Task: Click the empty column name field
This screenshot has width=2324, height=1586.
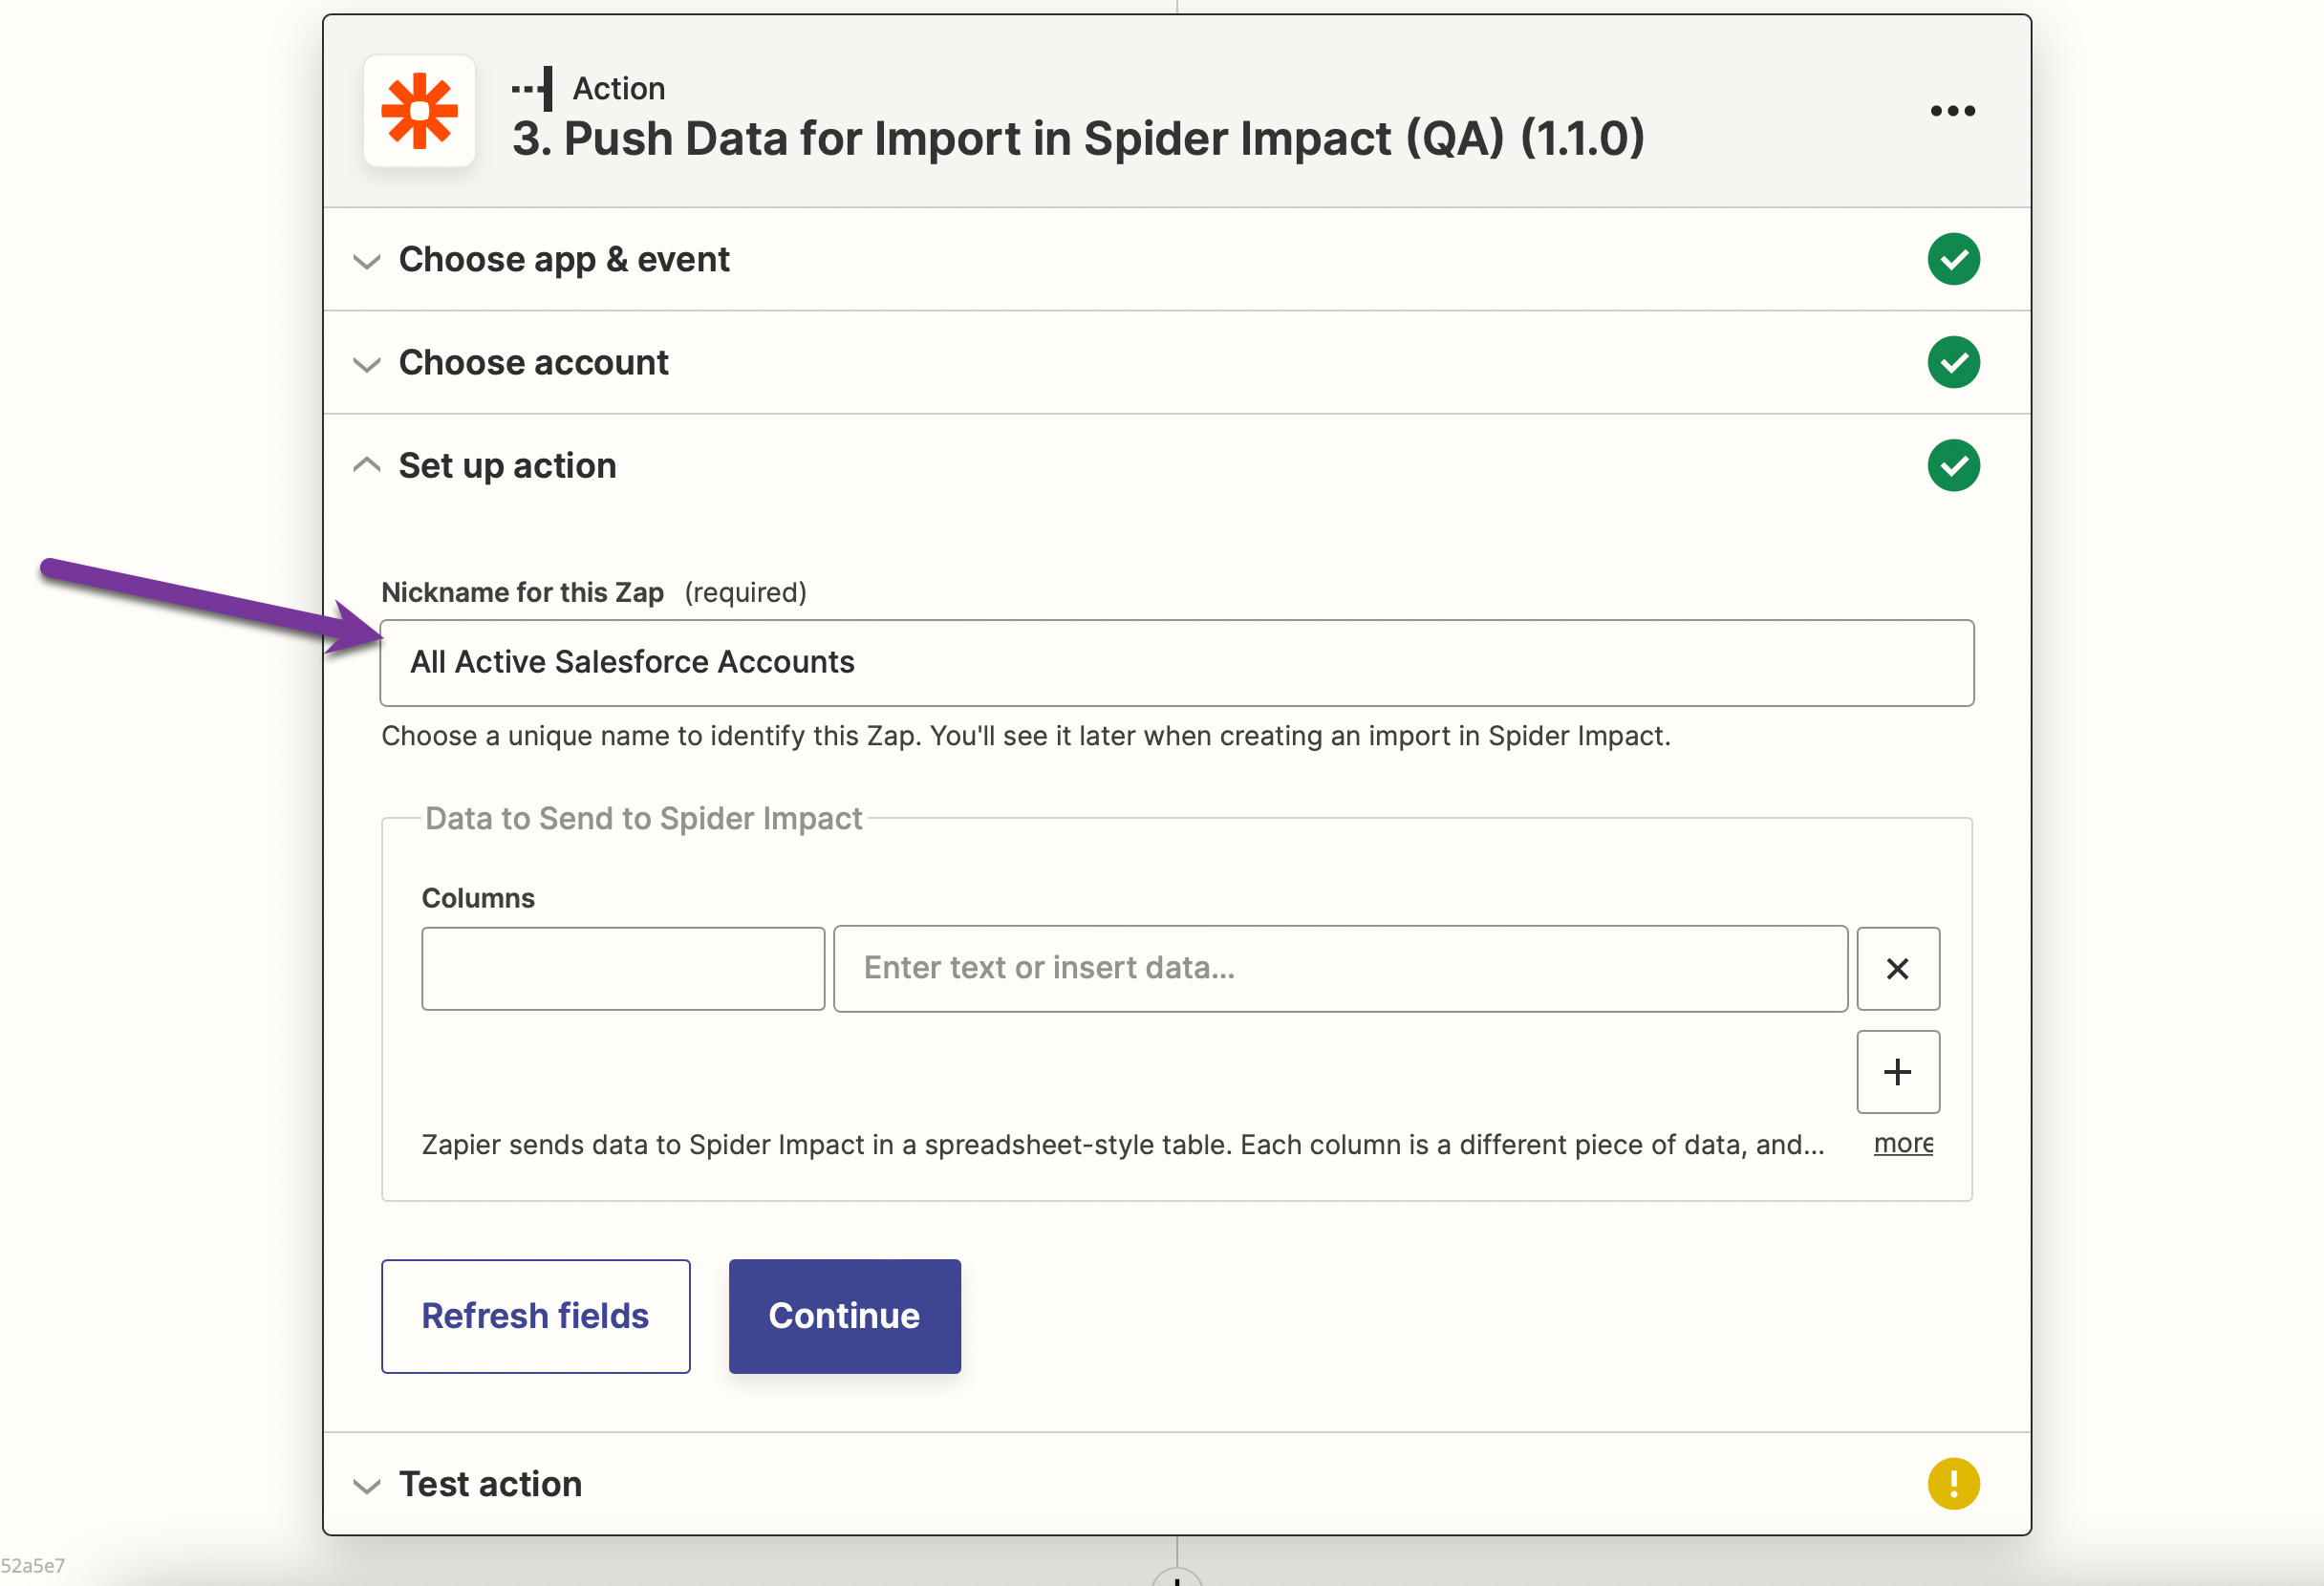Action: (623, 968)
